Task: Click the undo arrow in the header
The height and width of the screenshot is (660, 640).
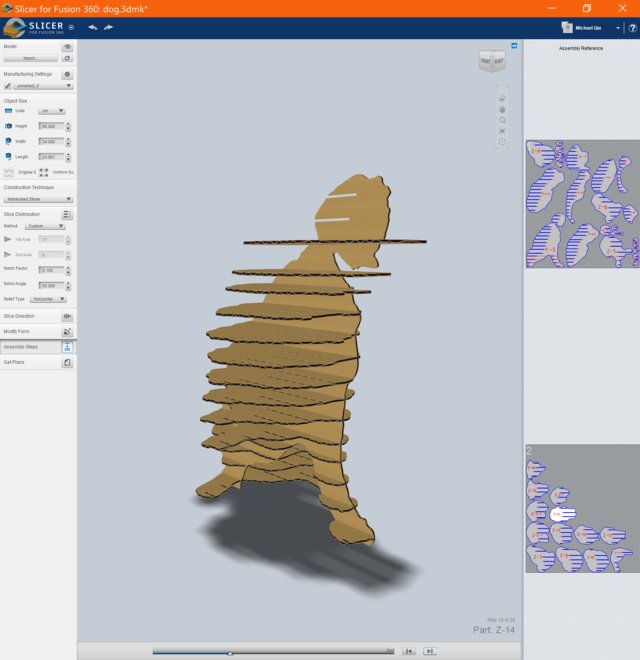Action: point(93,27)
